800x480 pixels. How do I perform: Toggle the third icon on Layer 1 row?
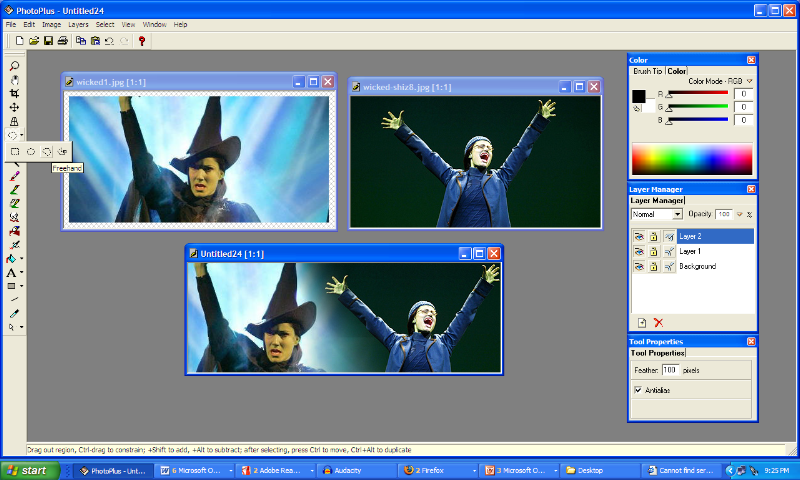pyautogui.click(x=669, y=251)
